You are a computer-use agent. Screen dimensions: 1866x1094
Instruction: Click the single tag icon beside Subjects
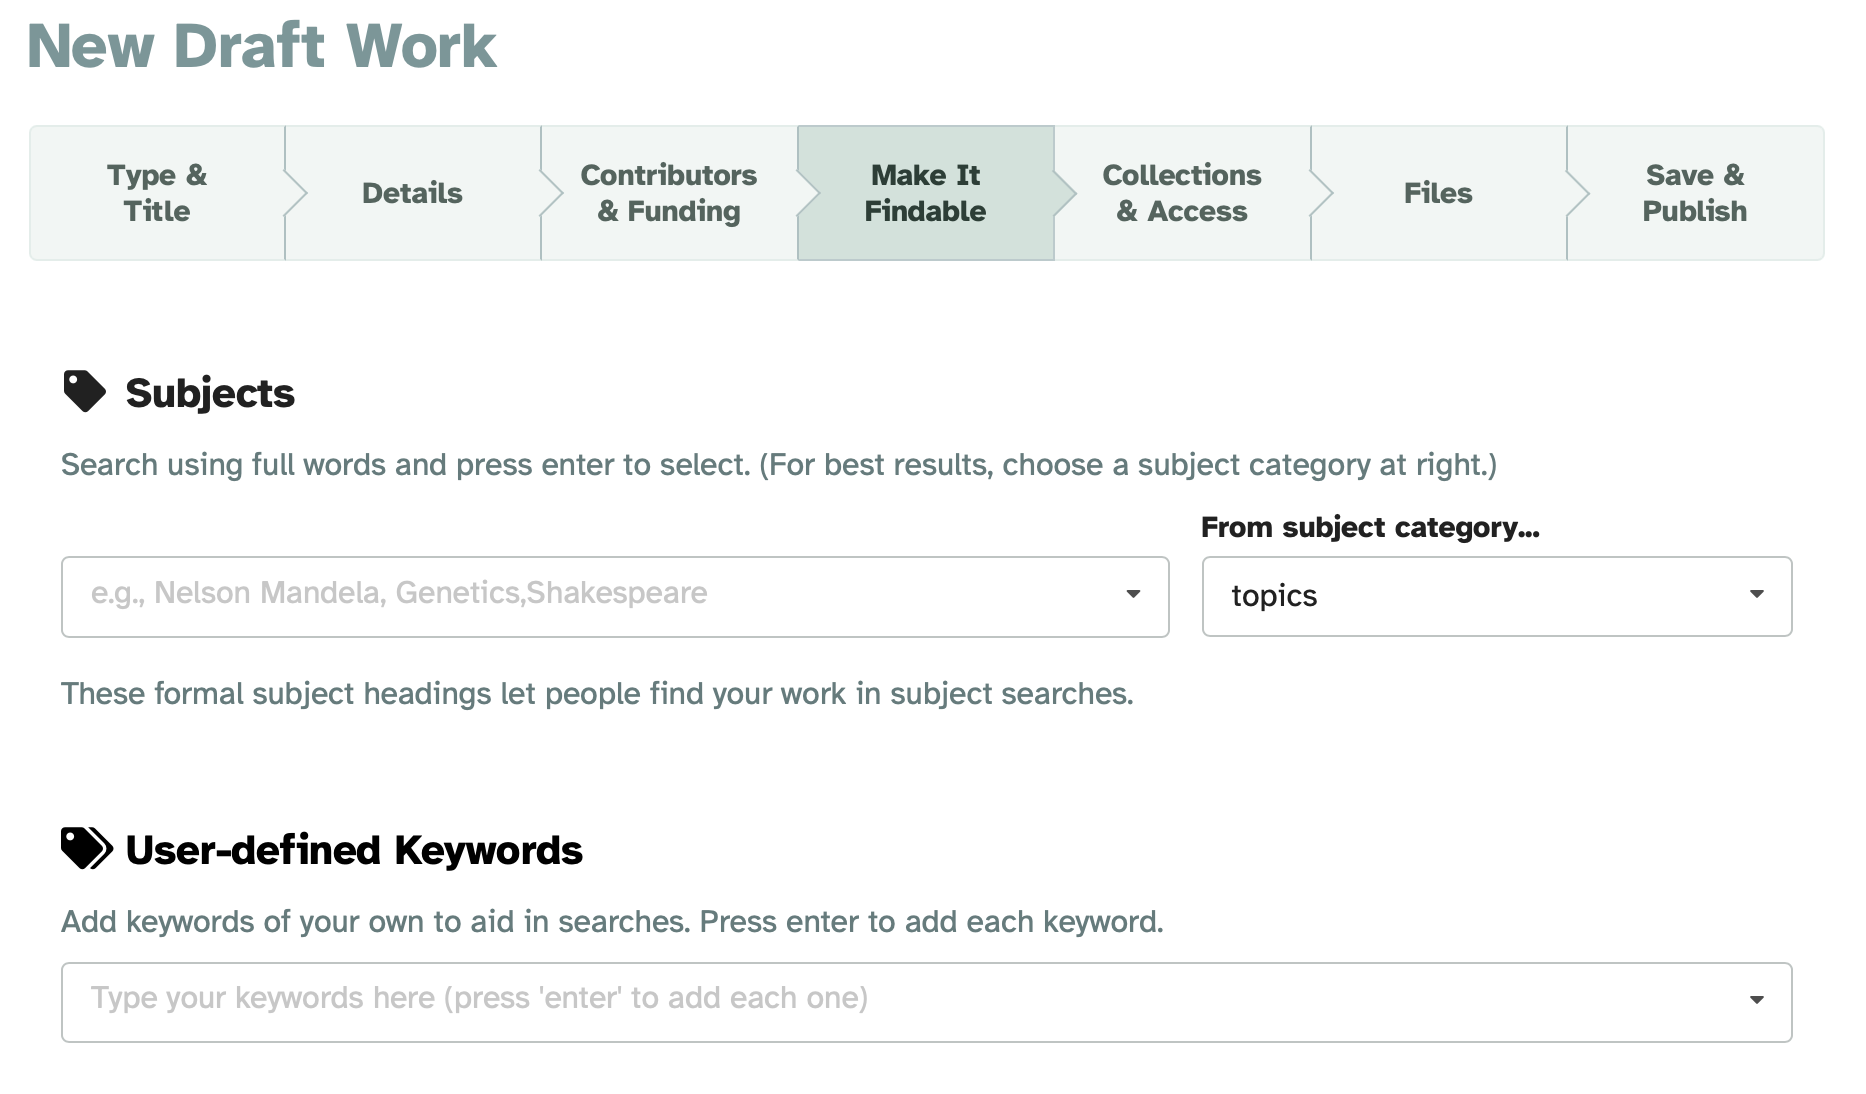tap(84, 392)
